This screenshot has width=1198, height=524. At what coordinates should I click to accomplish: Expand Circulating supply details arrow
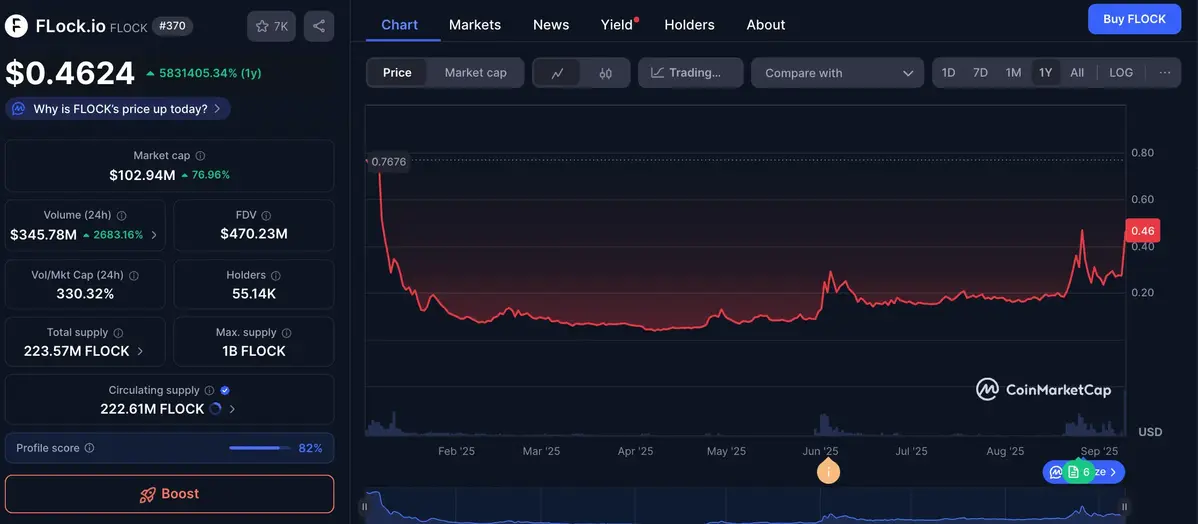click(233, 409)
